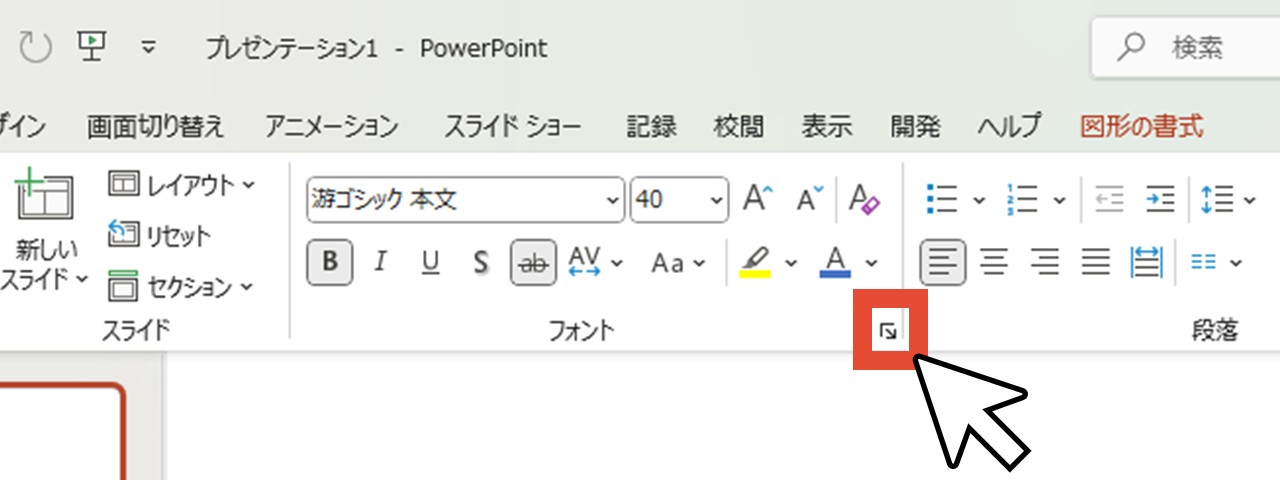Toggle Strikethrough ab button

(x=534, y=262)
